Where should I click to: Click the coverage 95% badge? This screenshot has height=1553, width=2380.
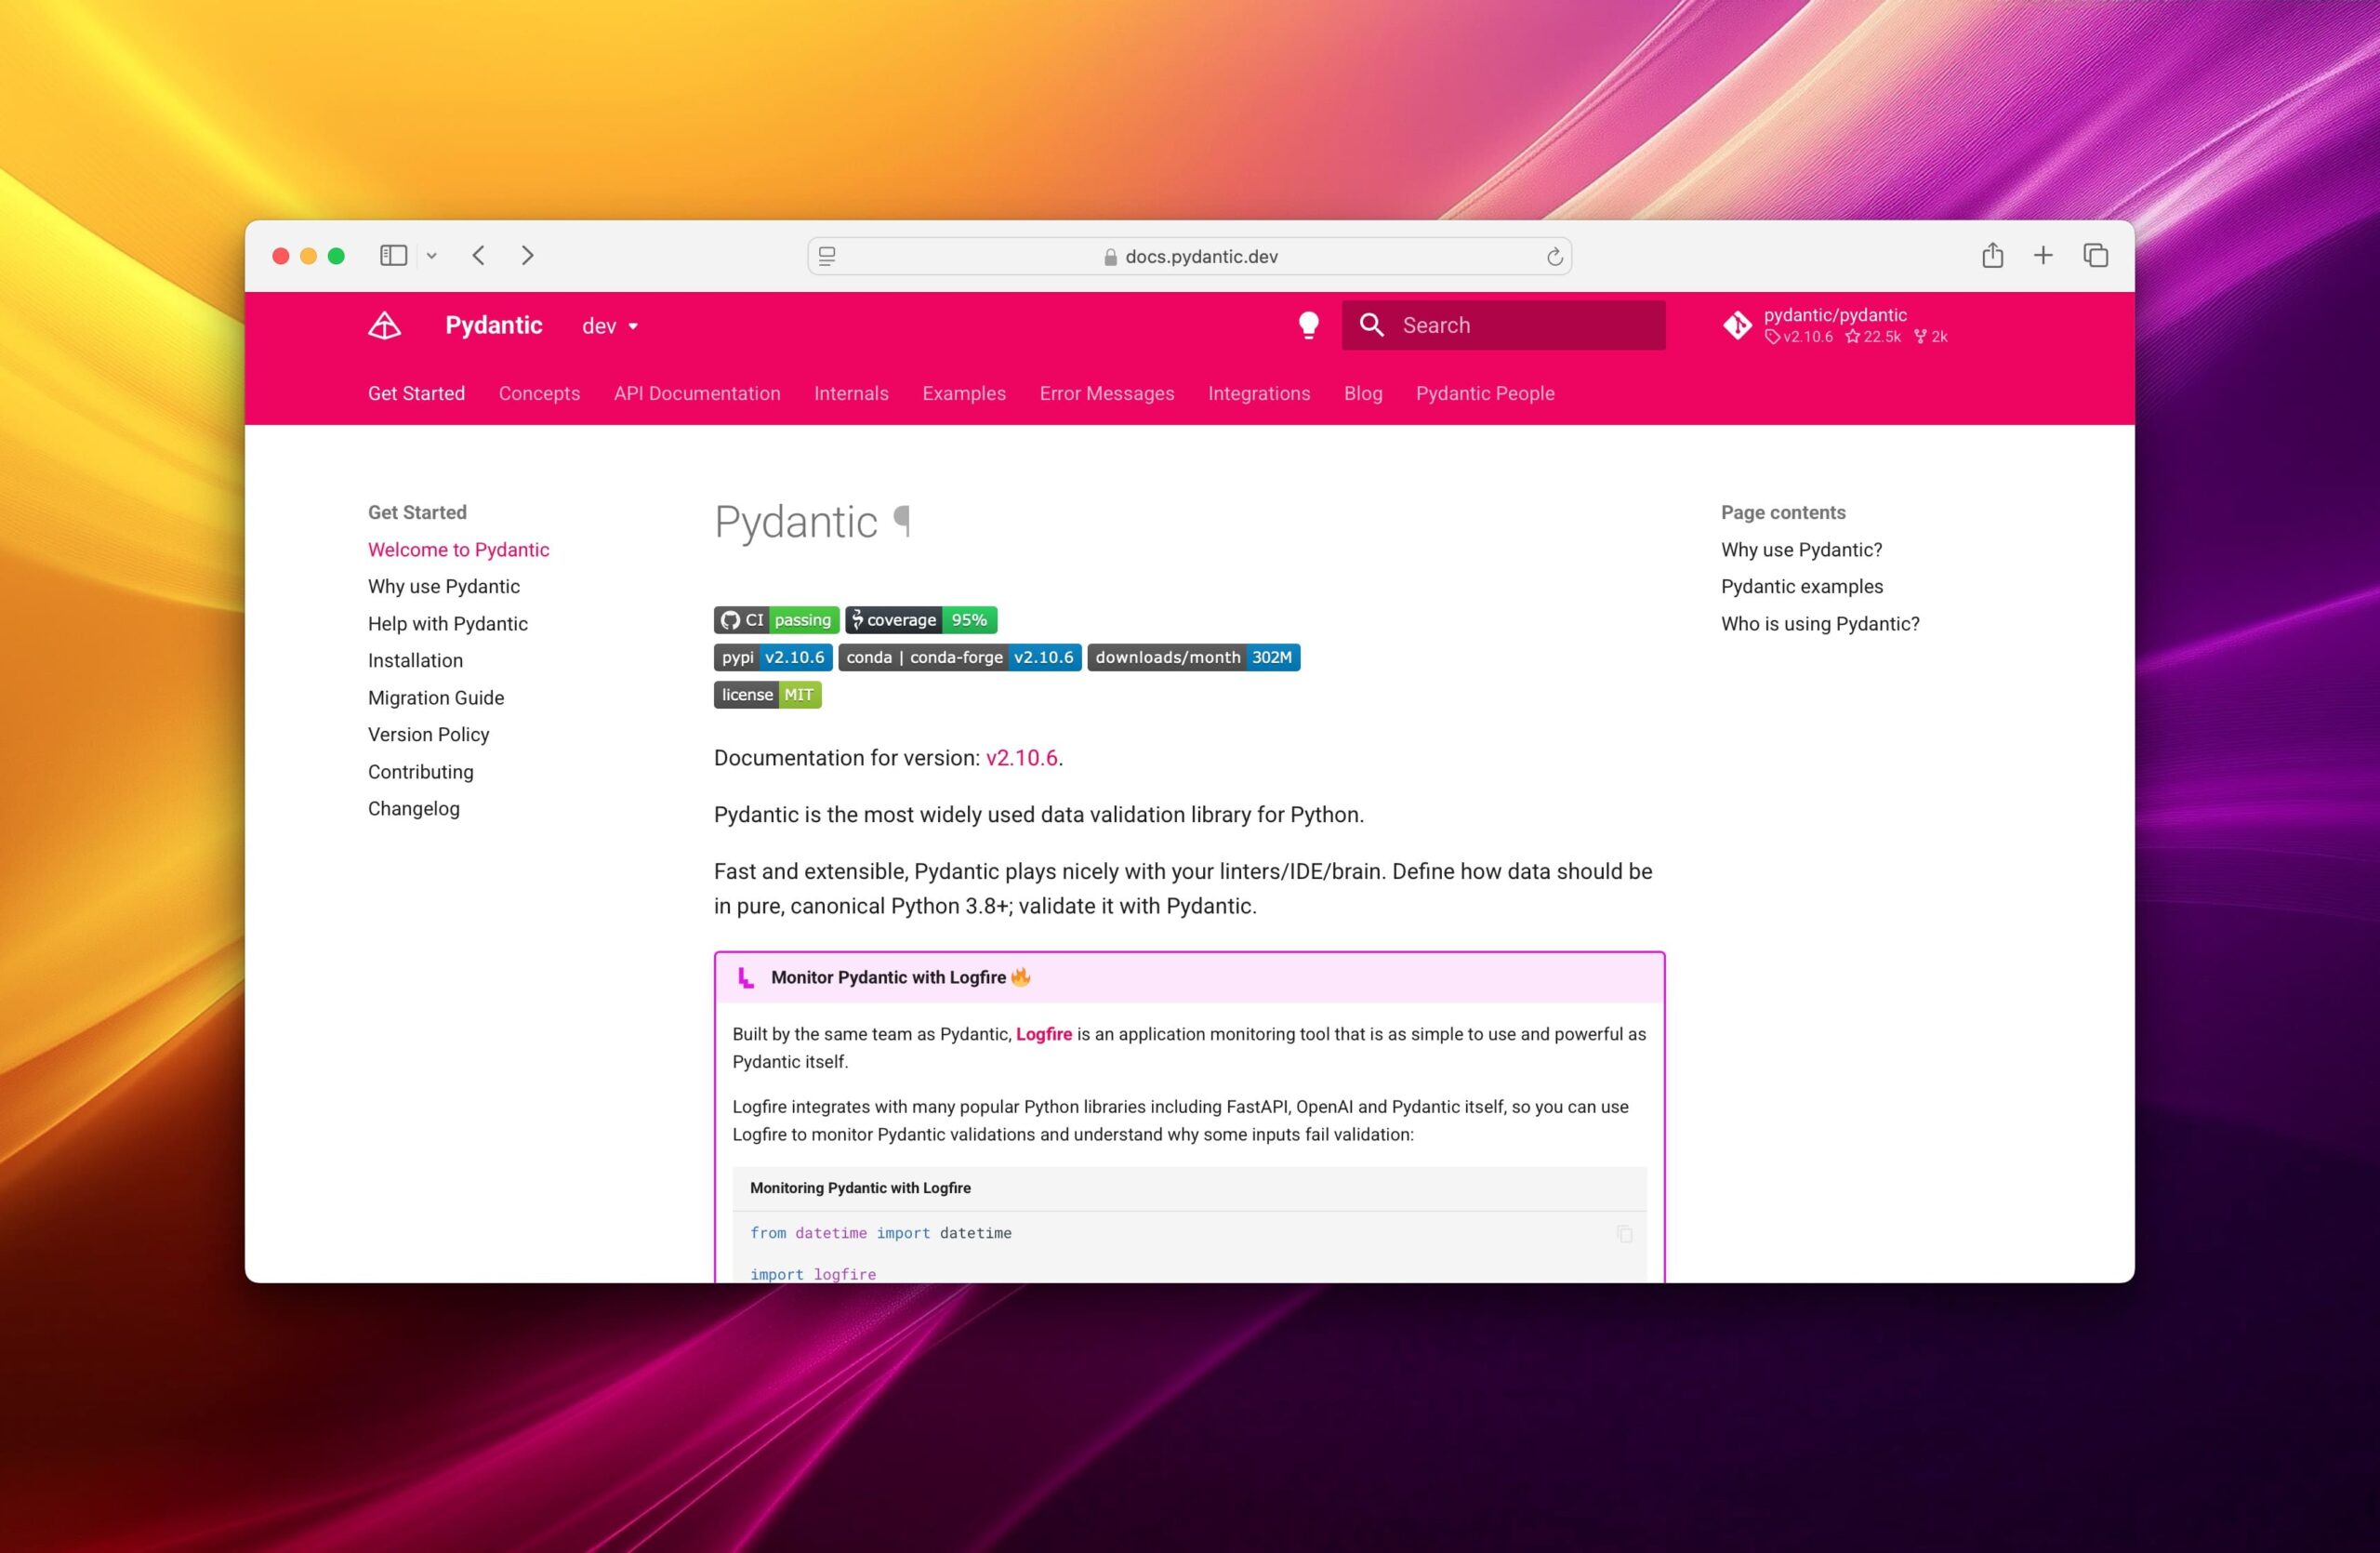921,620
